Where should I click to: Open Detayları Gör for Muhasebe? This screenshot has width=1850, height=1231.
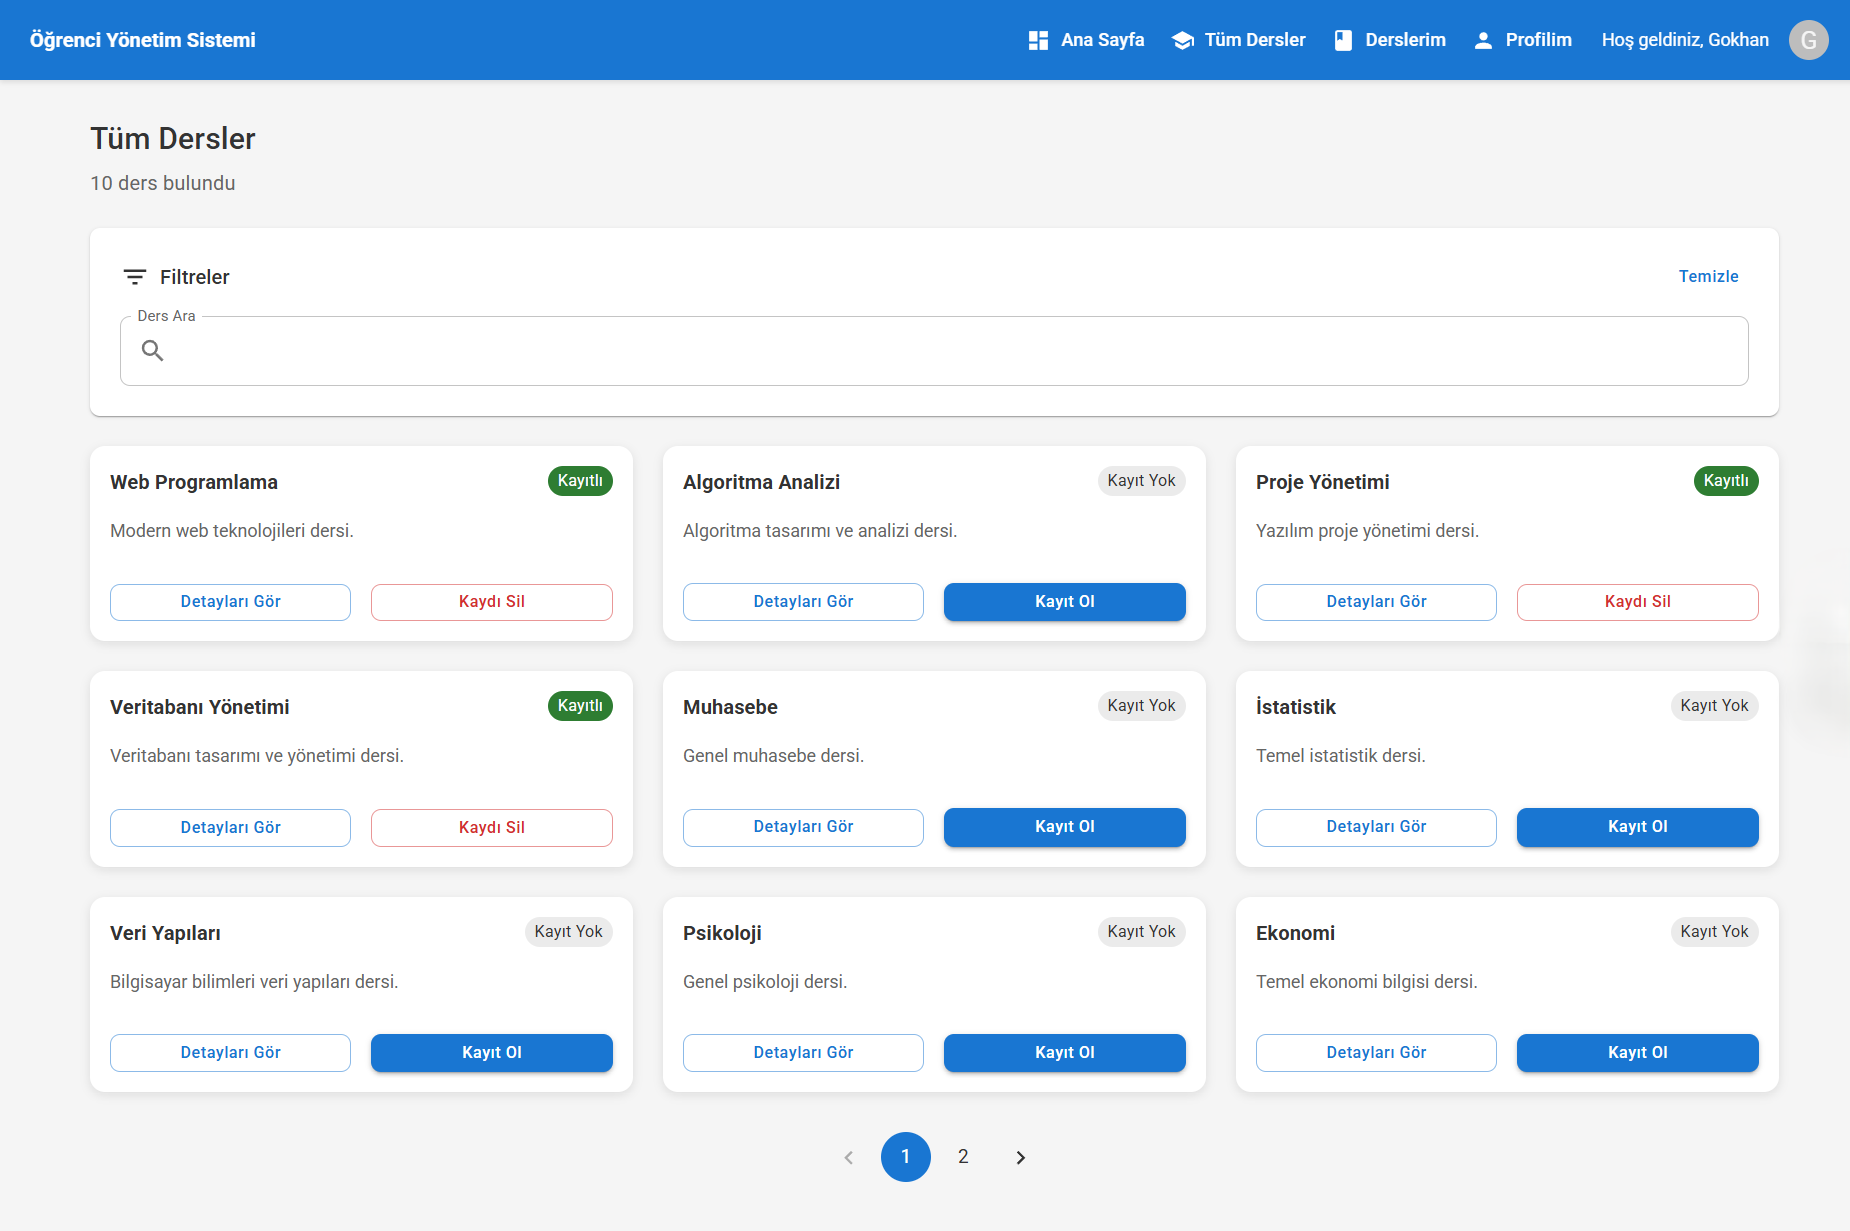click(x=803, y=827)
